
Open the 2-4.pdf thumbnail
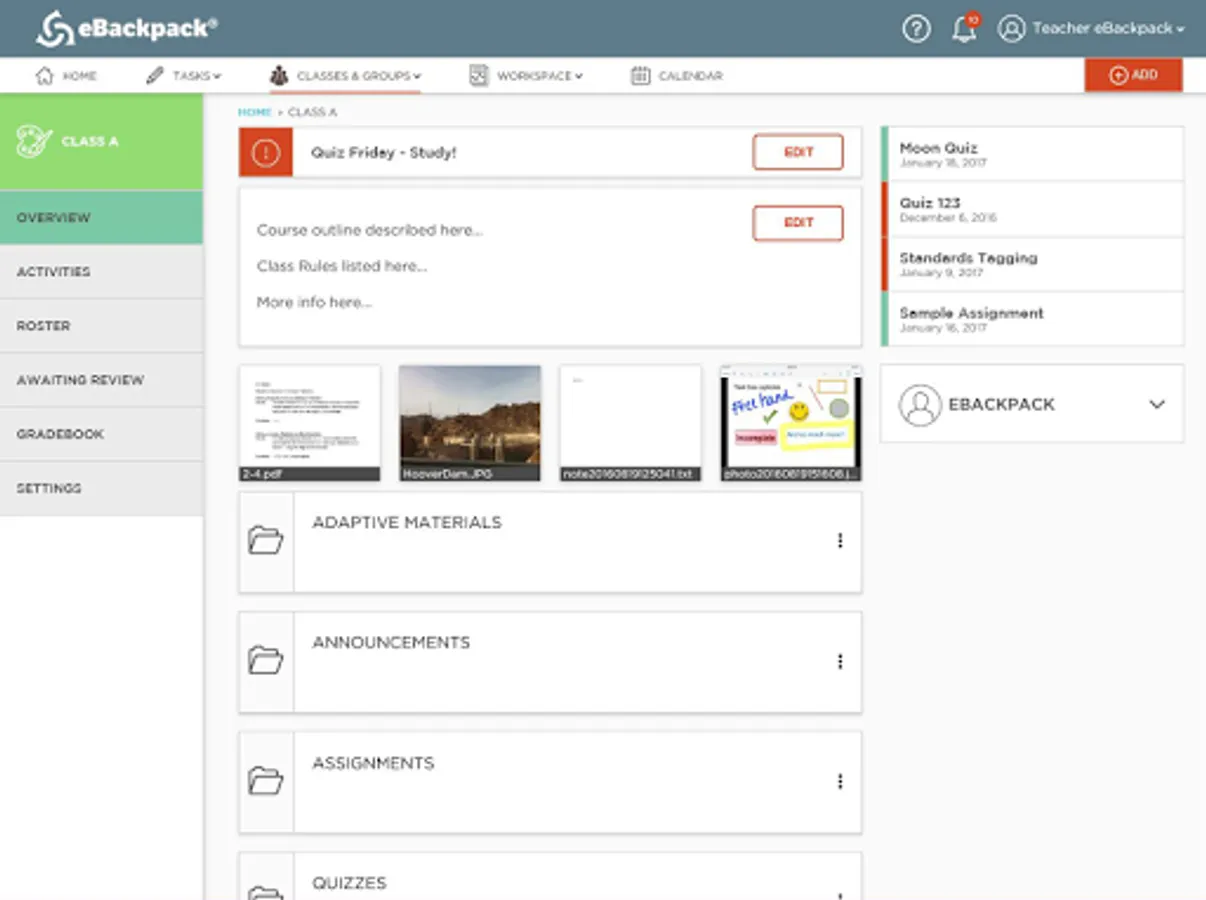[x=310, y=423]
